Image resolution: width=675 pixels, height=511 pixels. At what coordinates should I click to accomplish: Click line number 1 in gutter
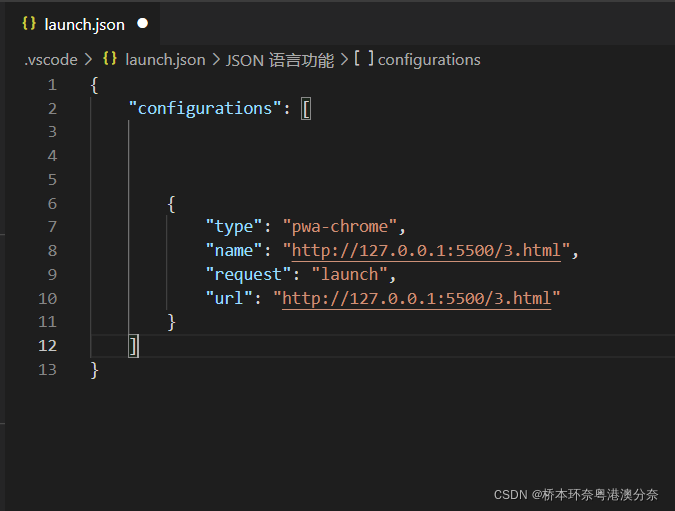pyautogui.click(x=52, y=85)
